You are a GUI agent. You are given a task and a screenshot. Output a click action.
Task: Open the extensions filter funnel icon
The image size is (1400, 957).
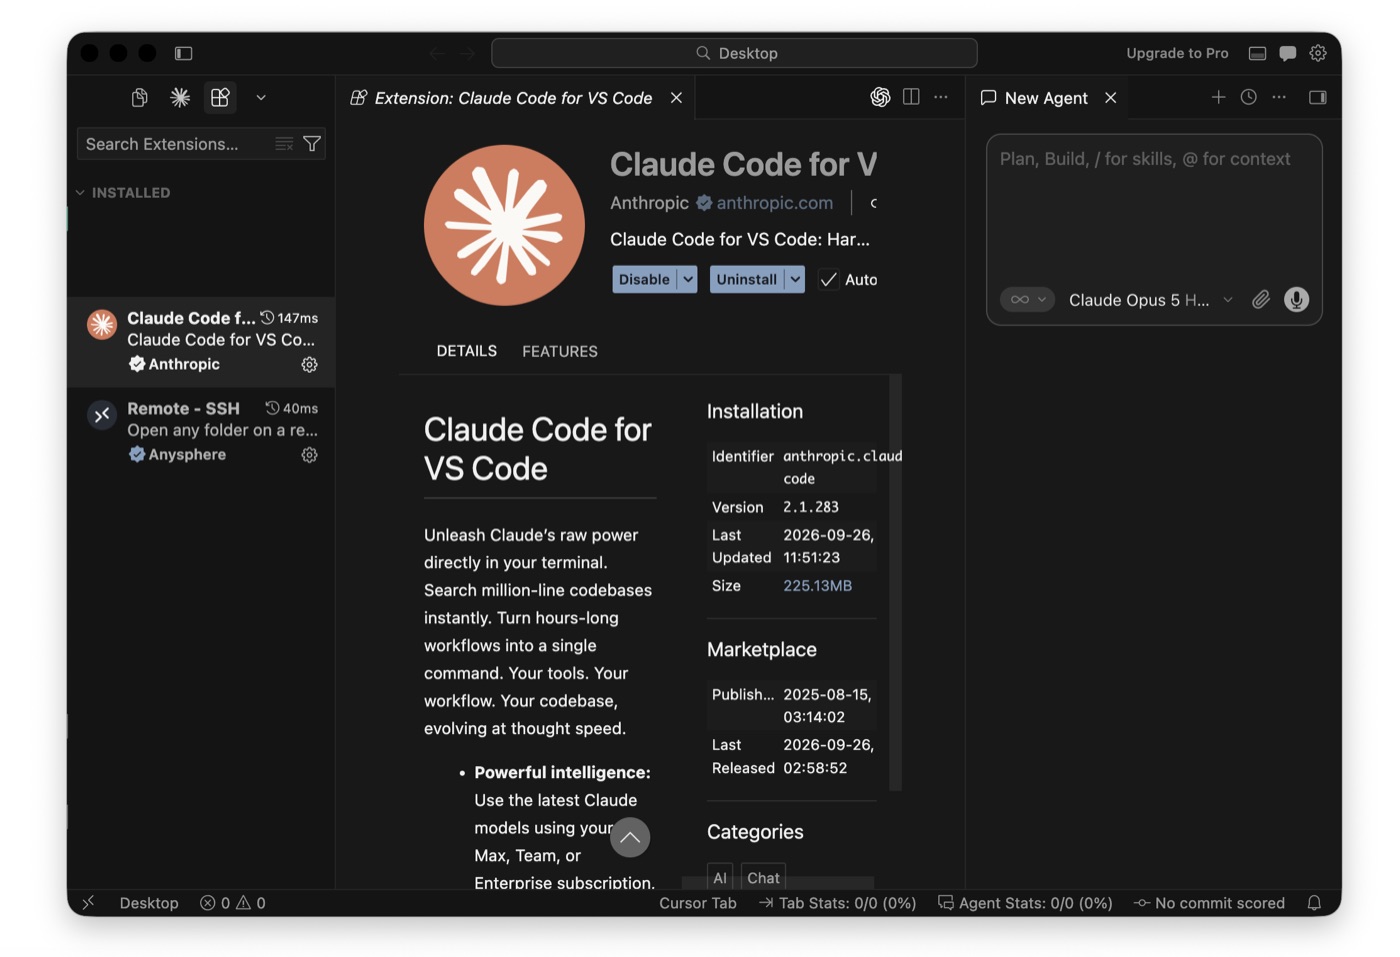point(312,144)
